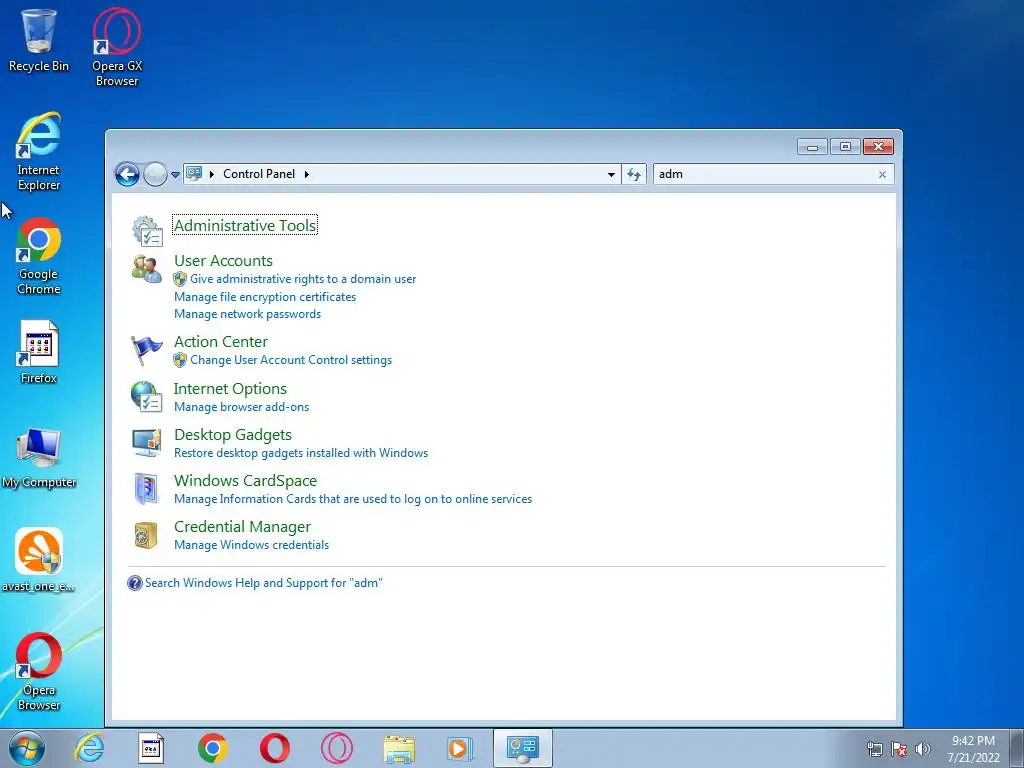Click Manage network passwords
The width and height of the screenshot is (1024, 768).
[248, 314]
